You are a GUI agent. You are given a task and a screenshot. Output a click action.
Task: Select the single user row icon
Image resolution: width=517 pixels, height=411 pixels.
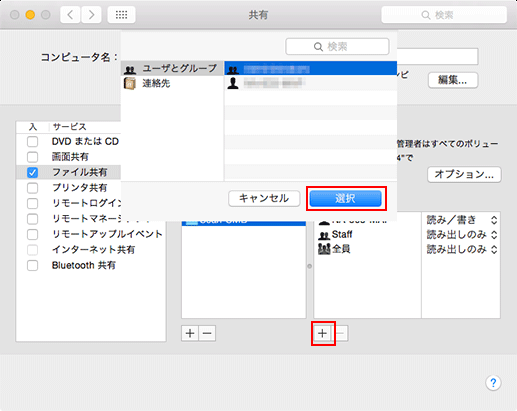pyautogui.click(x=233, y=83)
